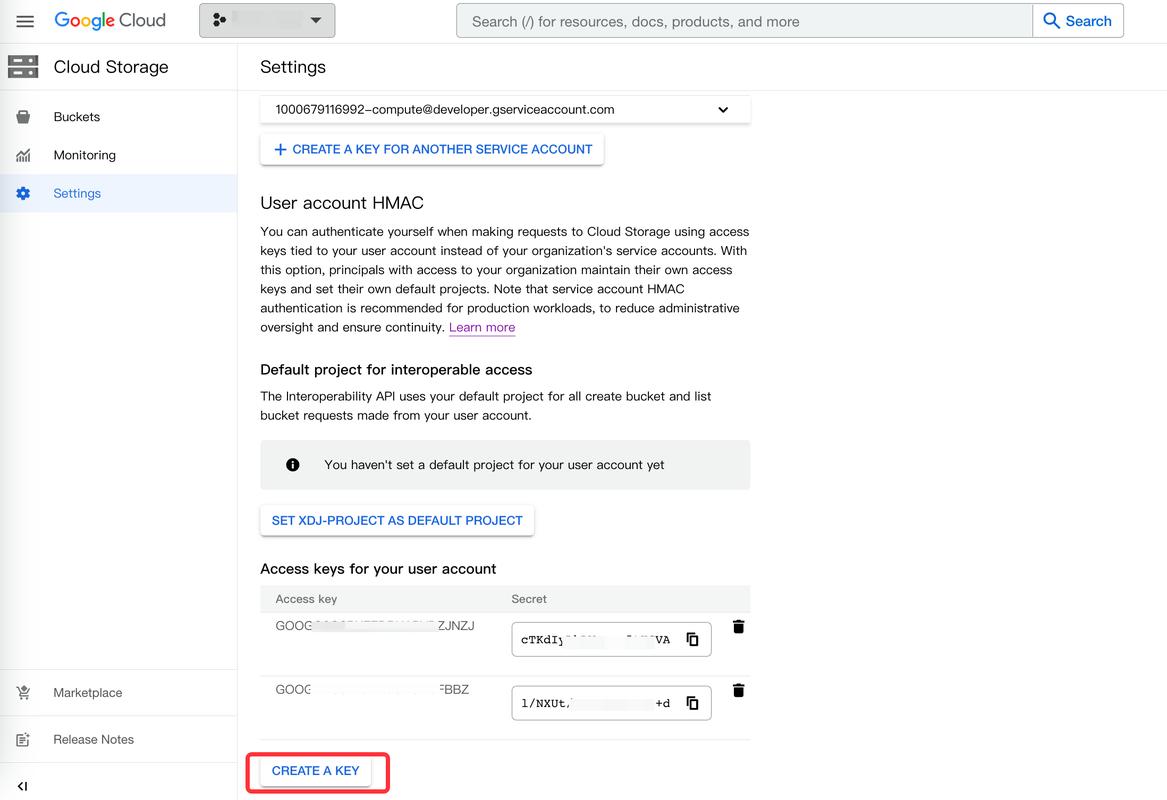The image size is (1167, 800).
Task: Delete the second access key via trash icon
Action: [x=738, y=689]
